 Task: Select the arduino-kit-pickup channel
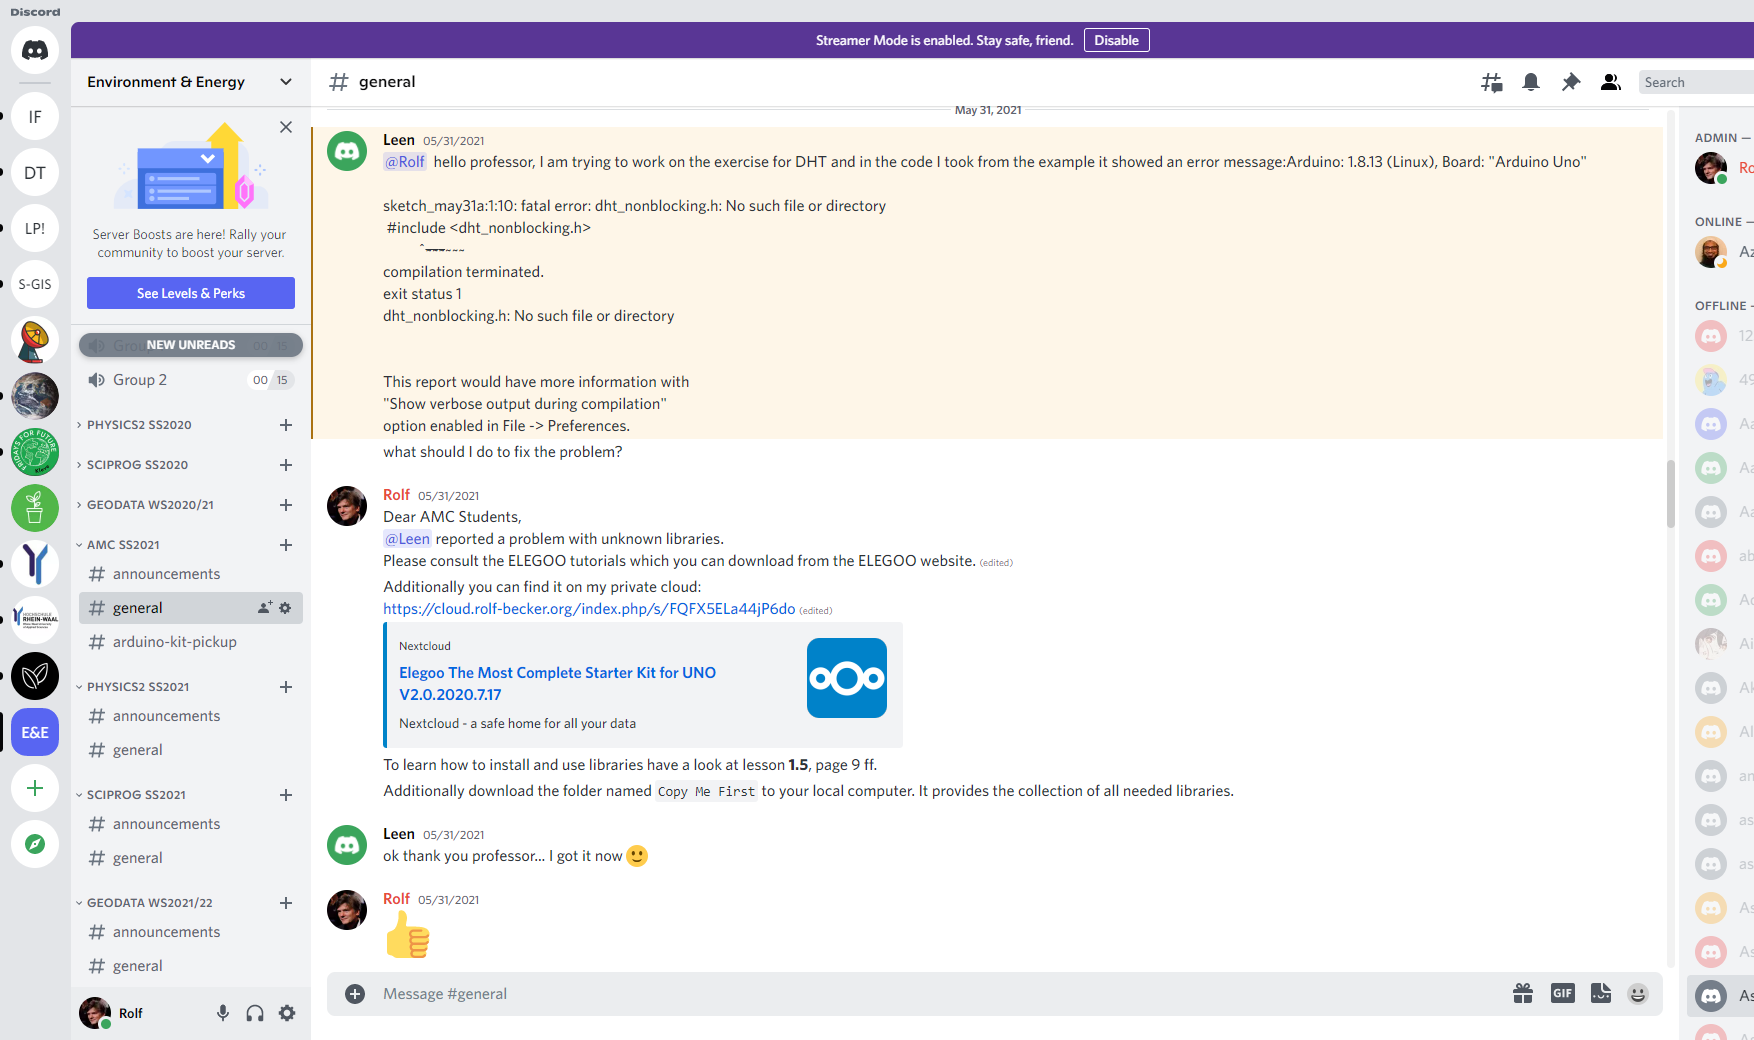[x=174, y=642]
